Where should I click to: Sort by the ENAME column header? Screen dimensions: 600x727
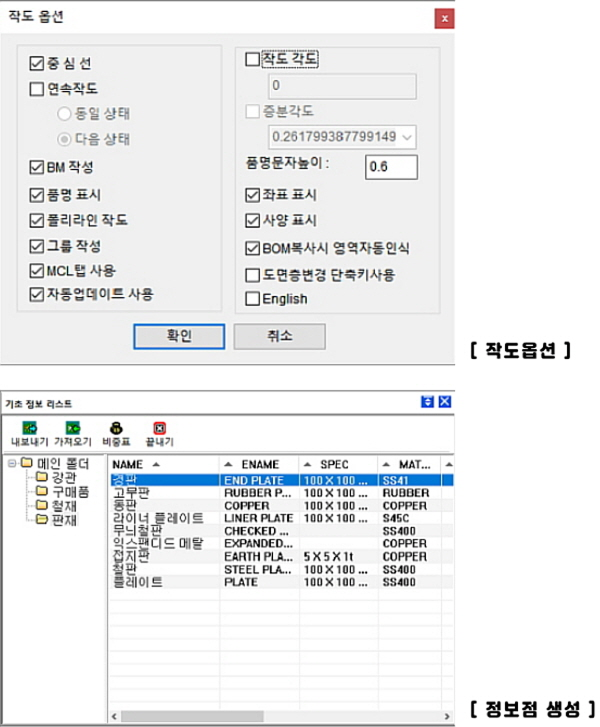pyautogui.click(x=259, y=464)
